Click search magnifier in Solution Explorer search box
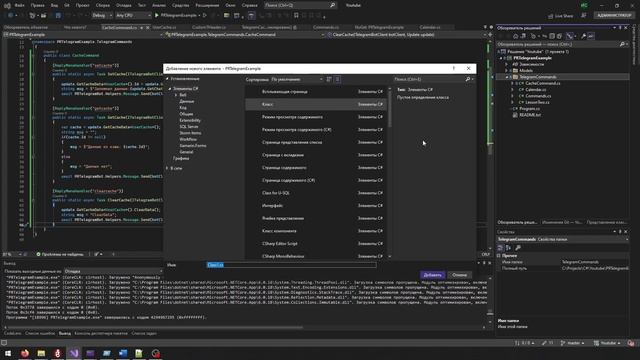 pyautogui.click(x=622, y=44)
